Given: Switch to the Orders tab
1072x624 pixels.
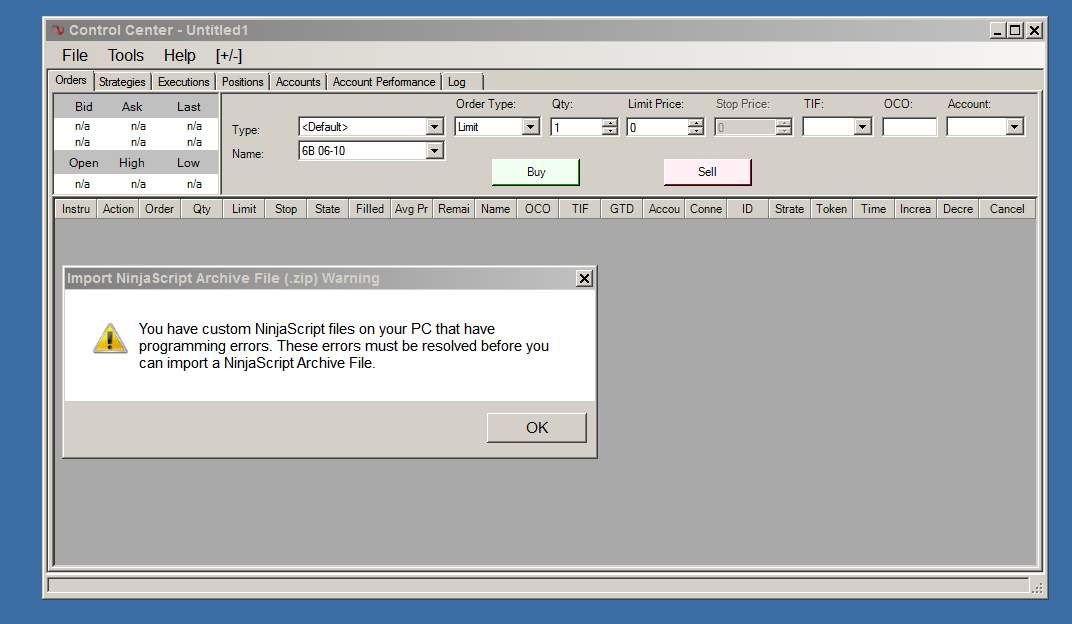Looking at the screenshot, I should 71,80.
